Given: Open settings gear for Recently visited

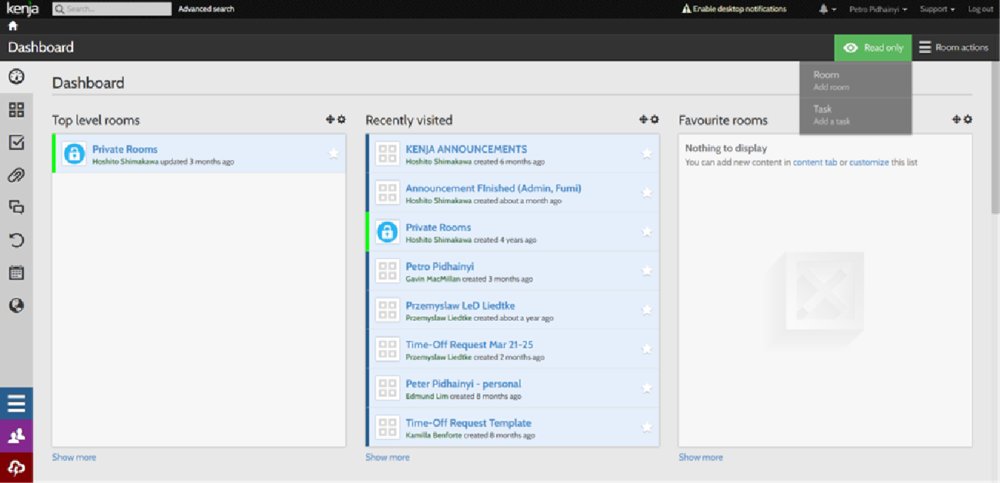Looking at the screenshot, I should 654,119.
